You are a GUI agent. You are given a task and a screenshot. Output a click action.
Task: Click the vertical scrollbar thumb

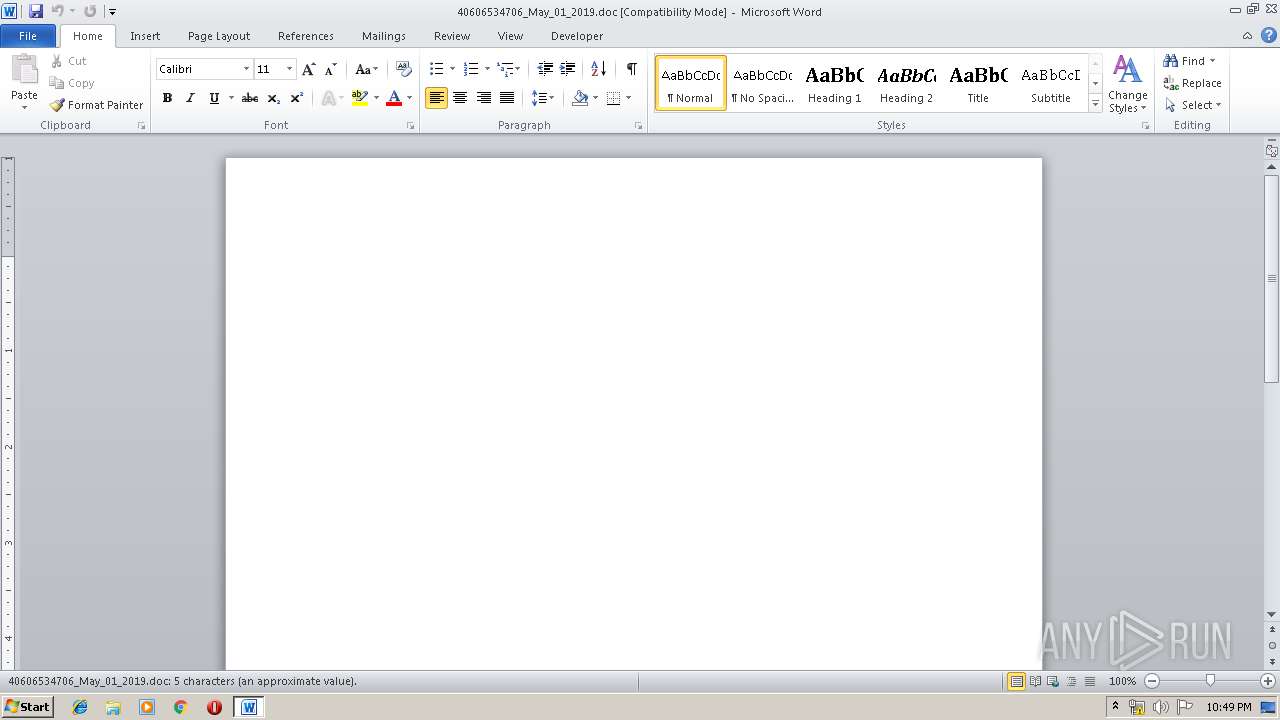point(1272,277)
